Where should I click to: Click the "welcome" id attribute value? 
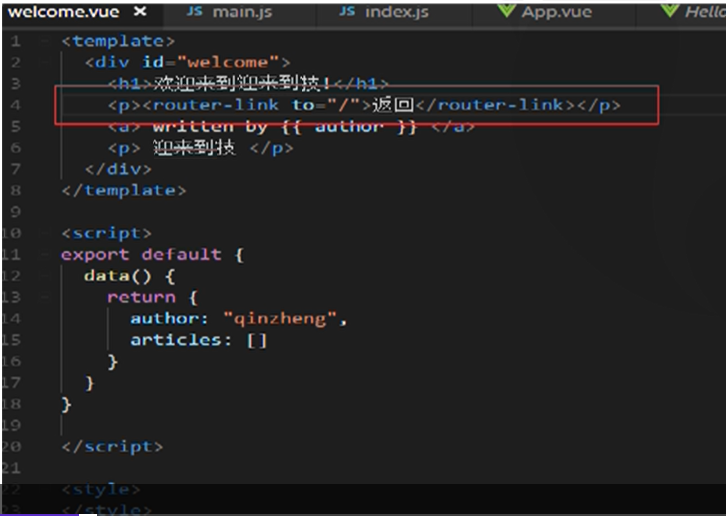227,63
